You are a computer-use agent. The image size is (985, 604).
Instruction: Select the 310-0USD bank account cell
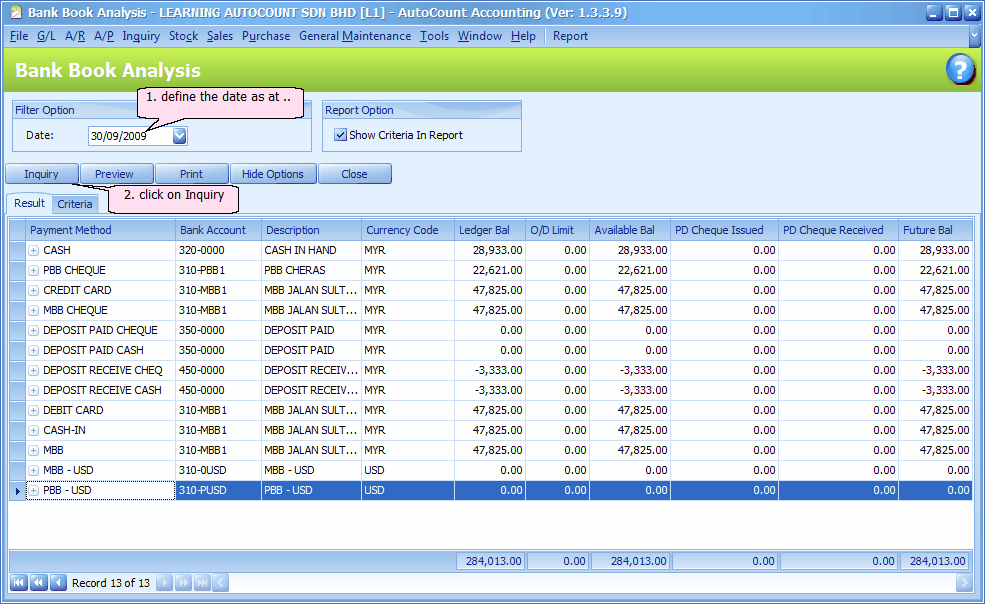point(219,470)
